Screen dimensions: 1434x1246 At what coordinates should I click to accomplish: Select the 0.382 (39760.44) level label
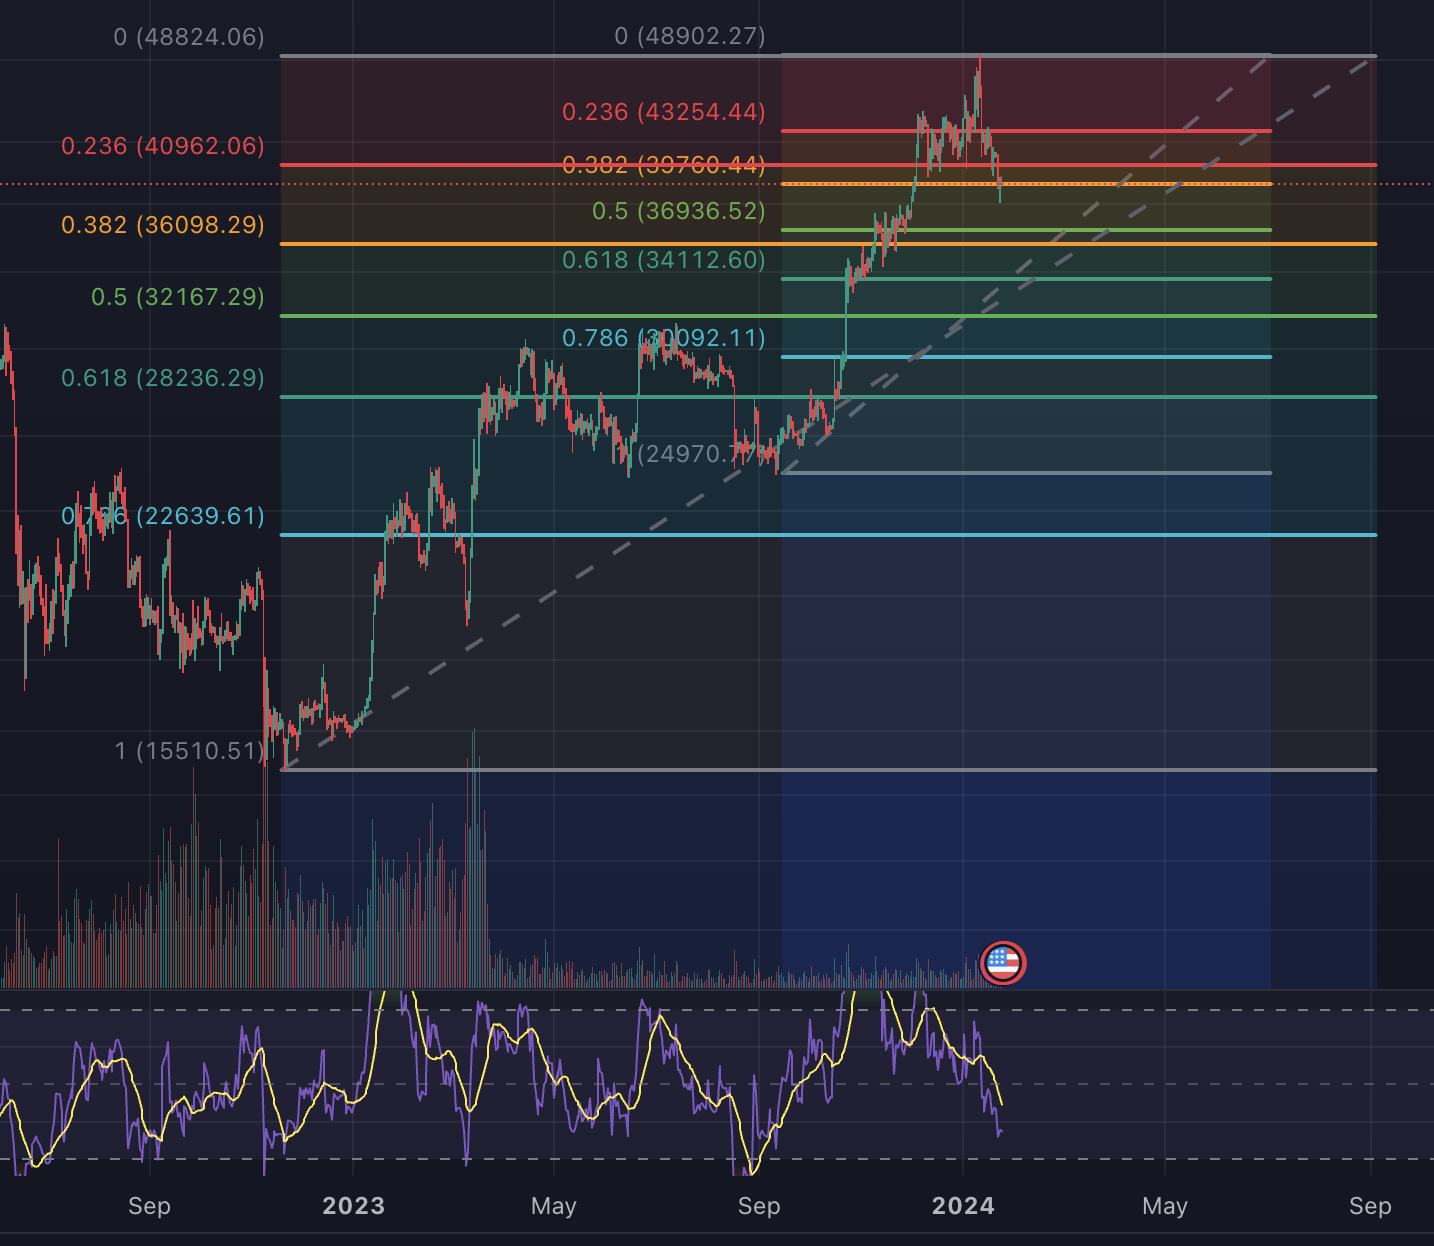(x=663, y=165)
